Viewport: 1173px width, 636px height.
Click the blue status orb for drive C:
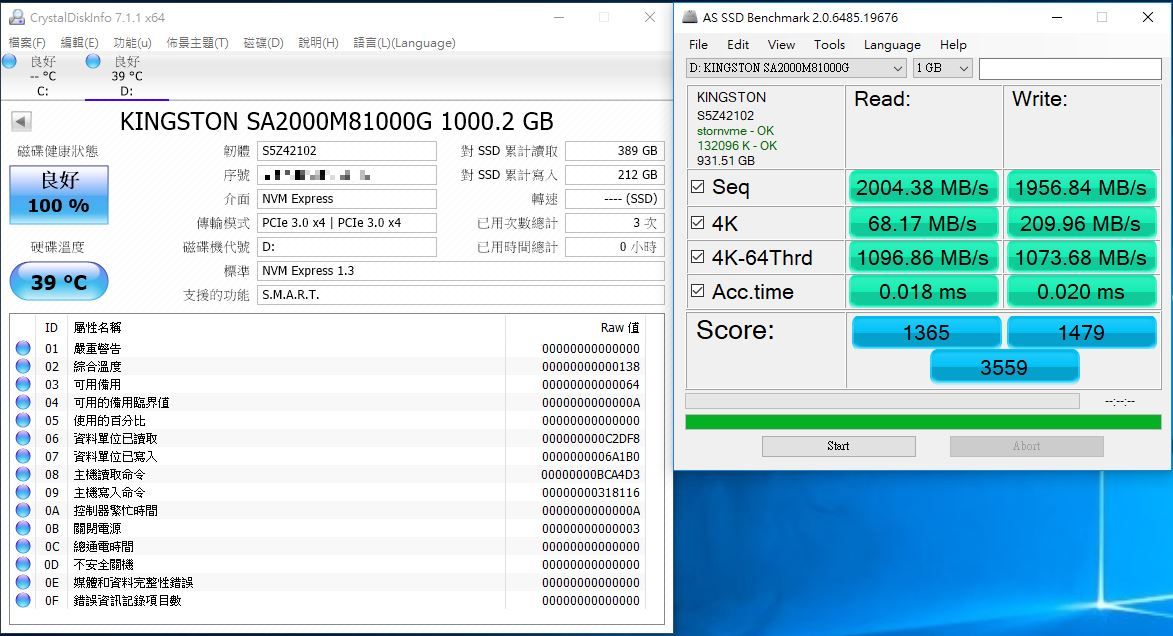coord(10,61)
